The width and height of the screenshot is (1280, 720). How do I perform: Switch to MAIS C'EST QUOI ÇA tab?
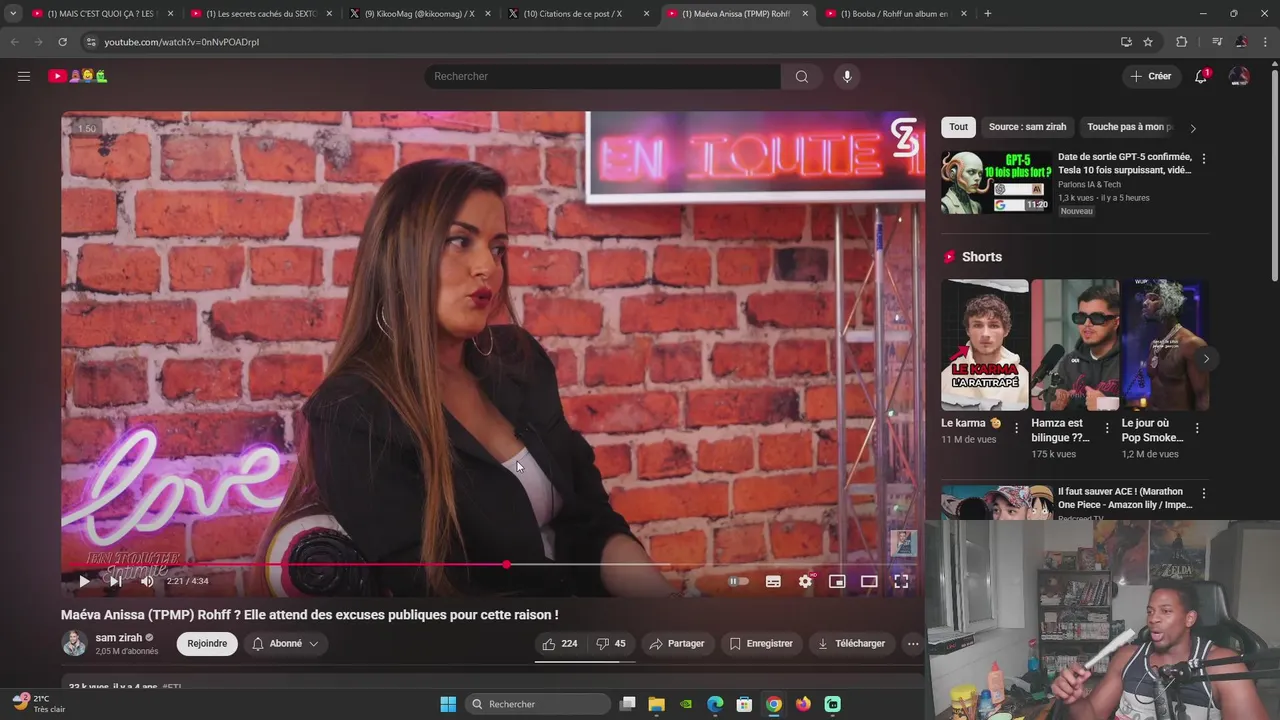(101, 14)
